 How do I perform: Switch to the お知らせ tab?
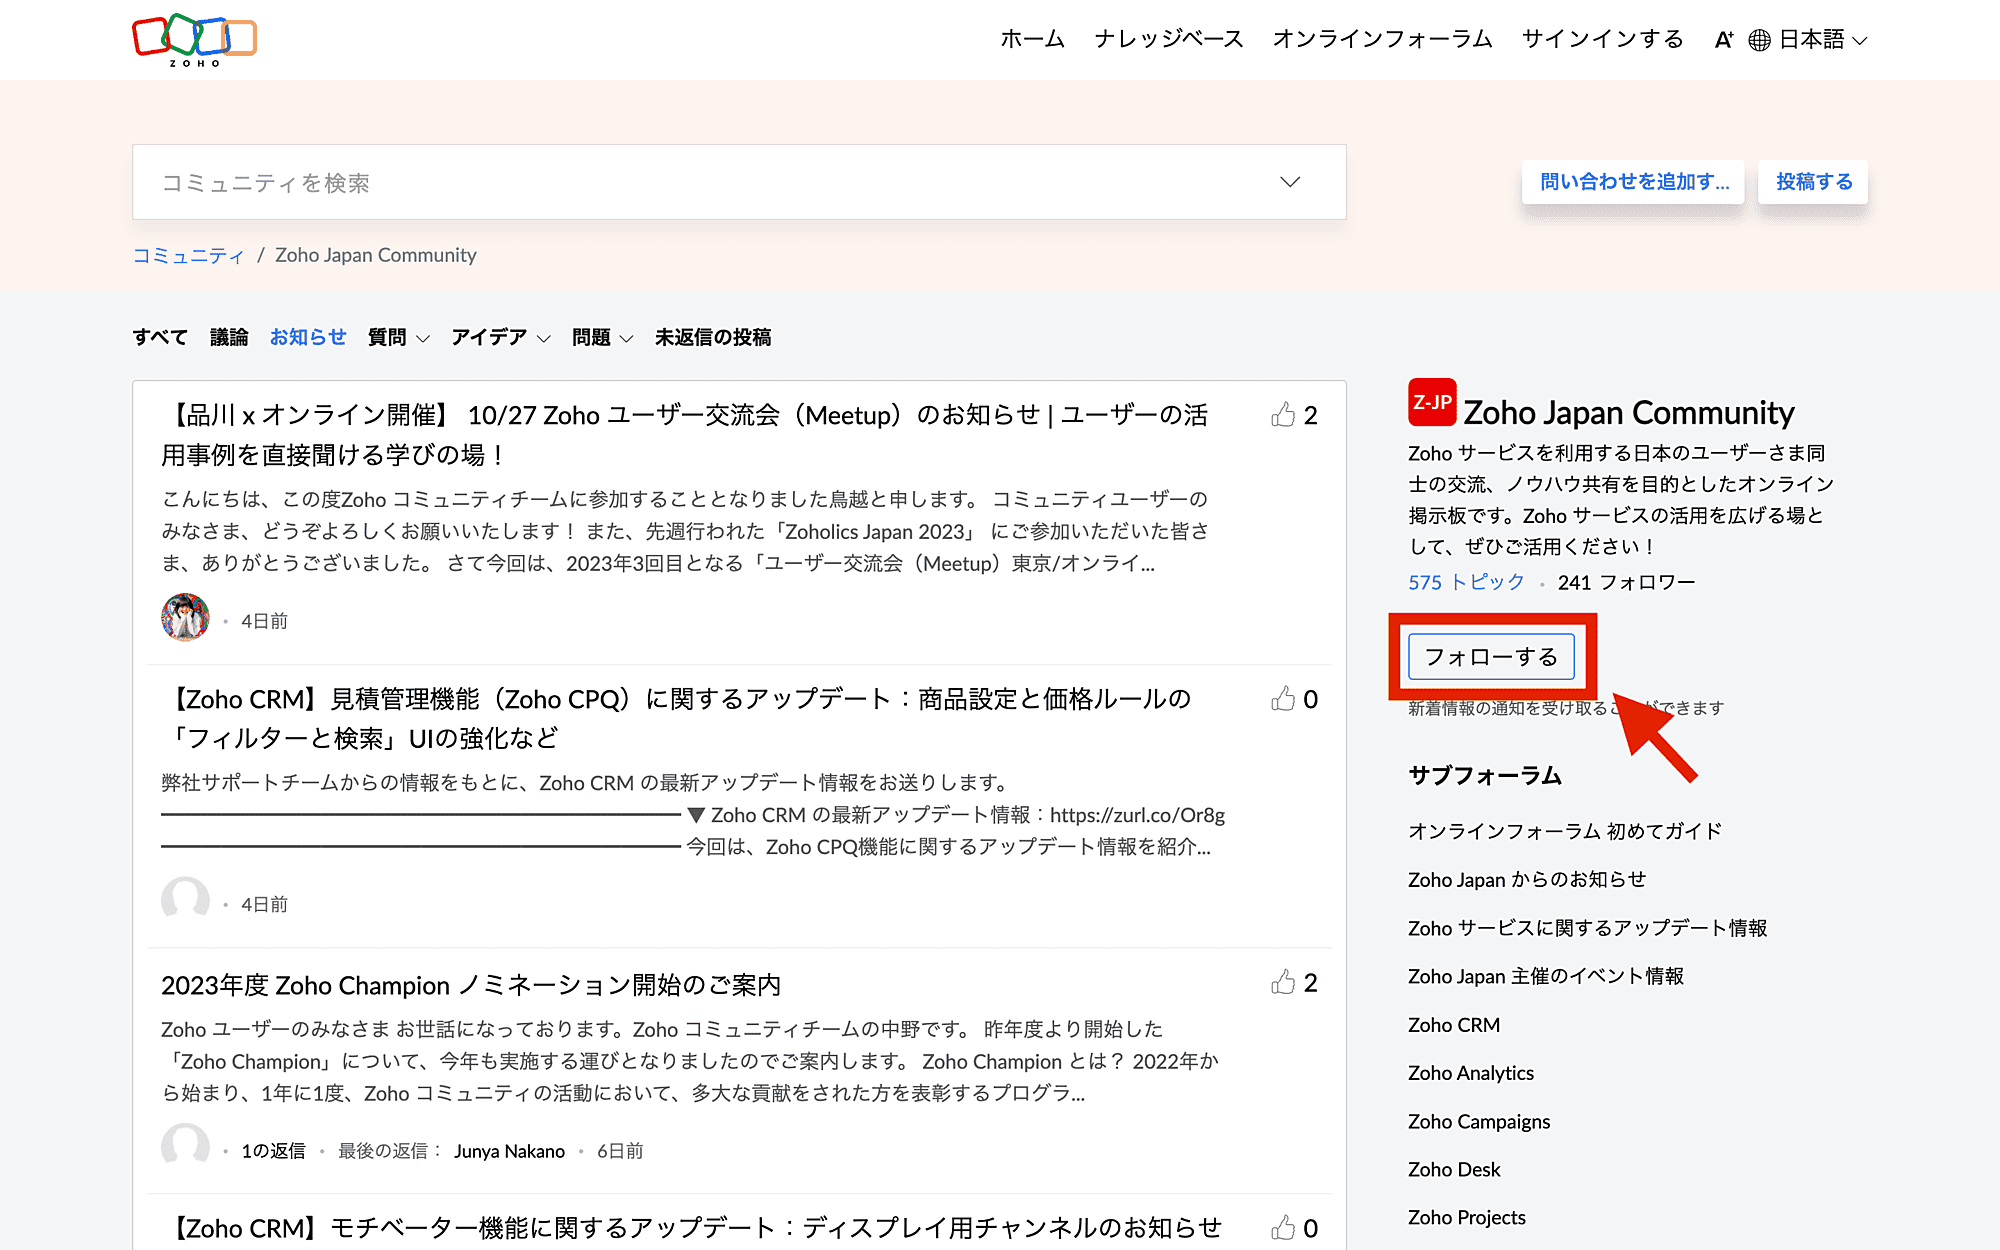[x=308, y=338]
